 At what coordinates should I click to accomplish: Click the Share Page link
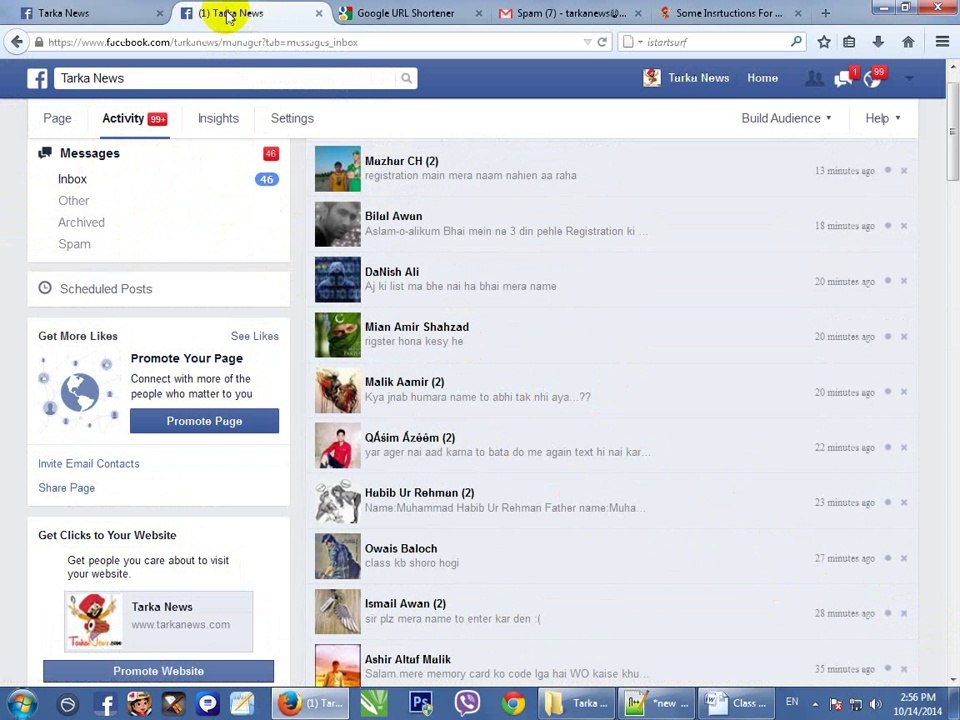tap(66, 487)
